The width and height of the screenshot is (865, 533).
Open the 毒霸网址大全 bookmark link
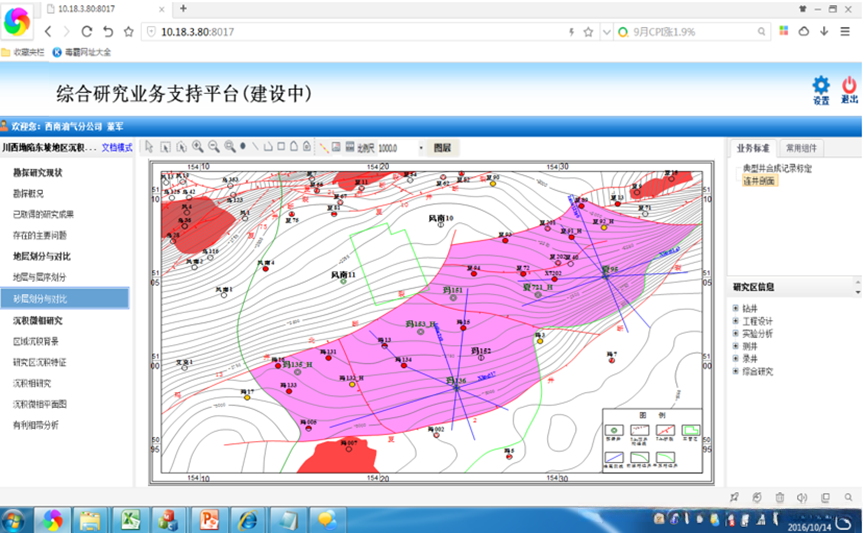point(82,52)
